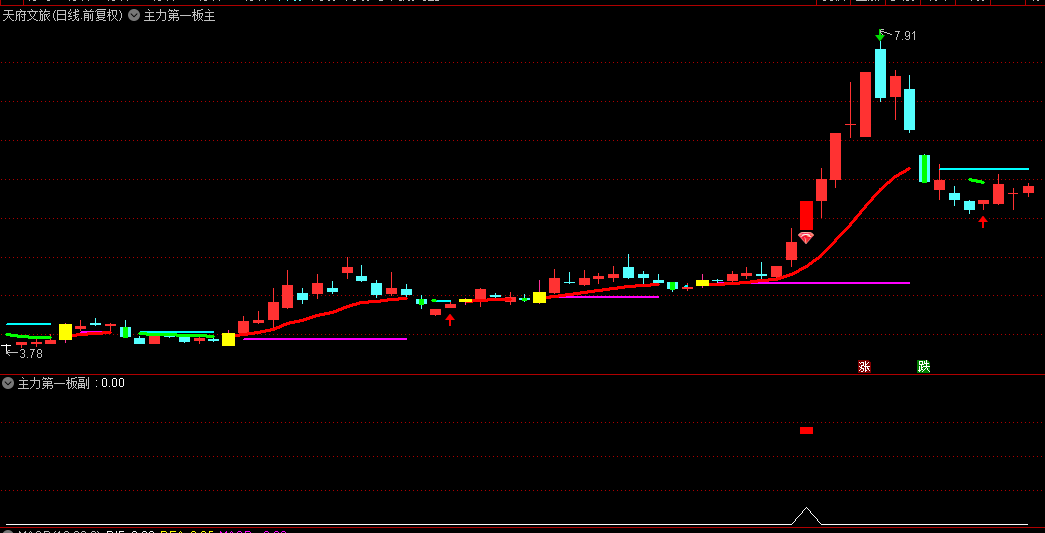This screenshot has height=533, width=1045.
Task: Open the 主力第一板副 indicator dropdown arrow
Action: click(x=8, y=383)
